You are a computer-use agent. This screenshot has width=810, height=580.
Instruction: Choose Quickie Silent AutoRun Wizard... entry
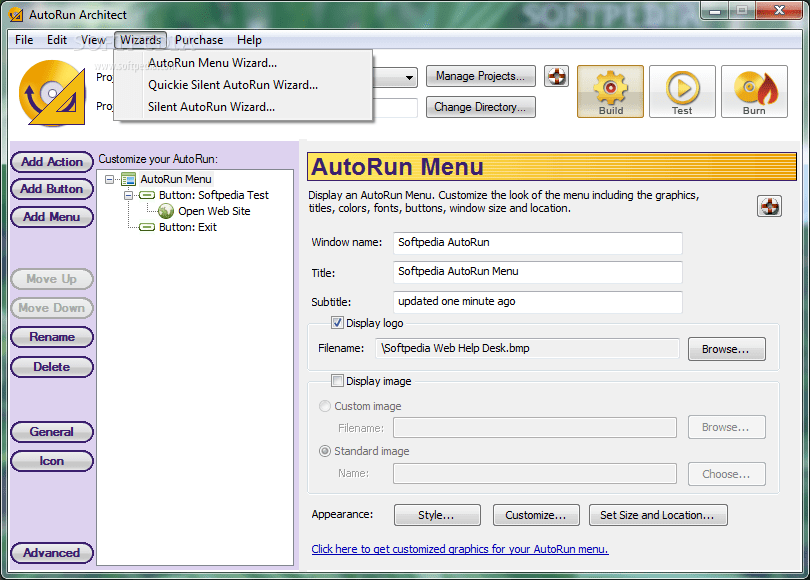pyautogui.click(x=243, y=85)
